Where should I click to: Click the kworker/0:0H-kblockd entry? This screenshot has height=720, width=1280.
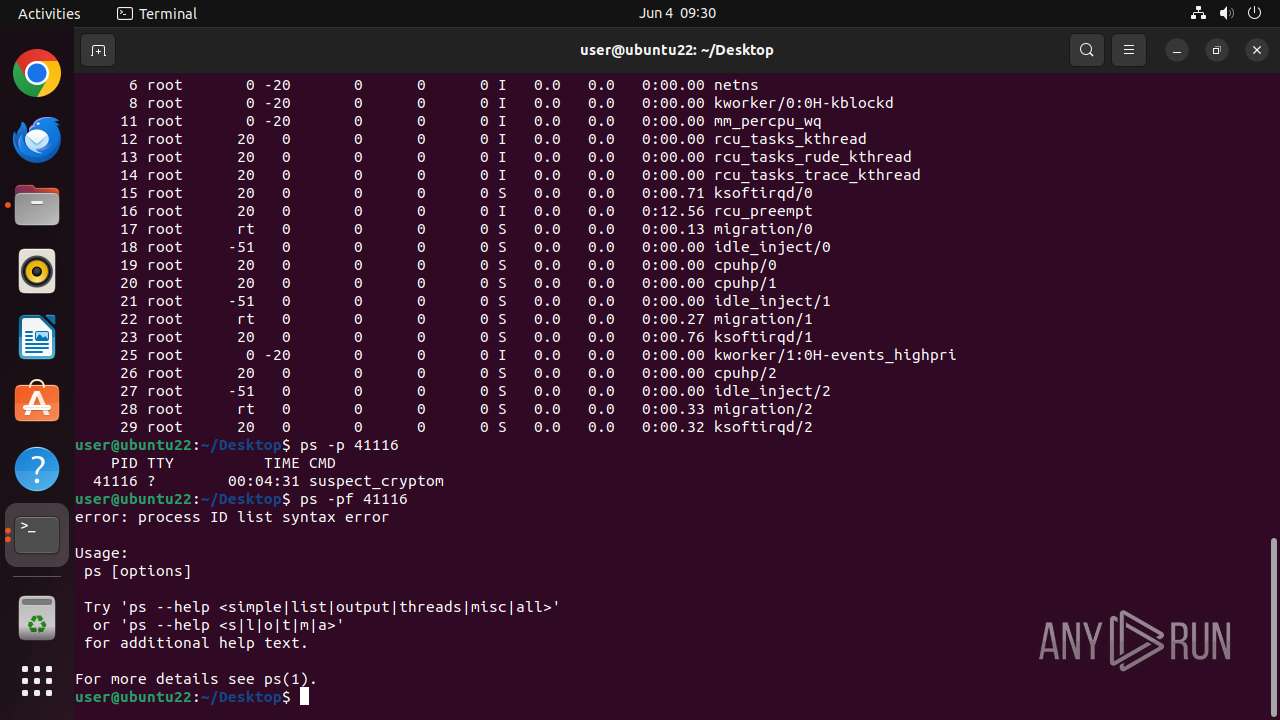804,103
